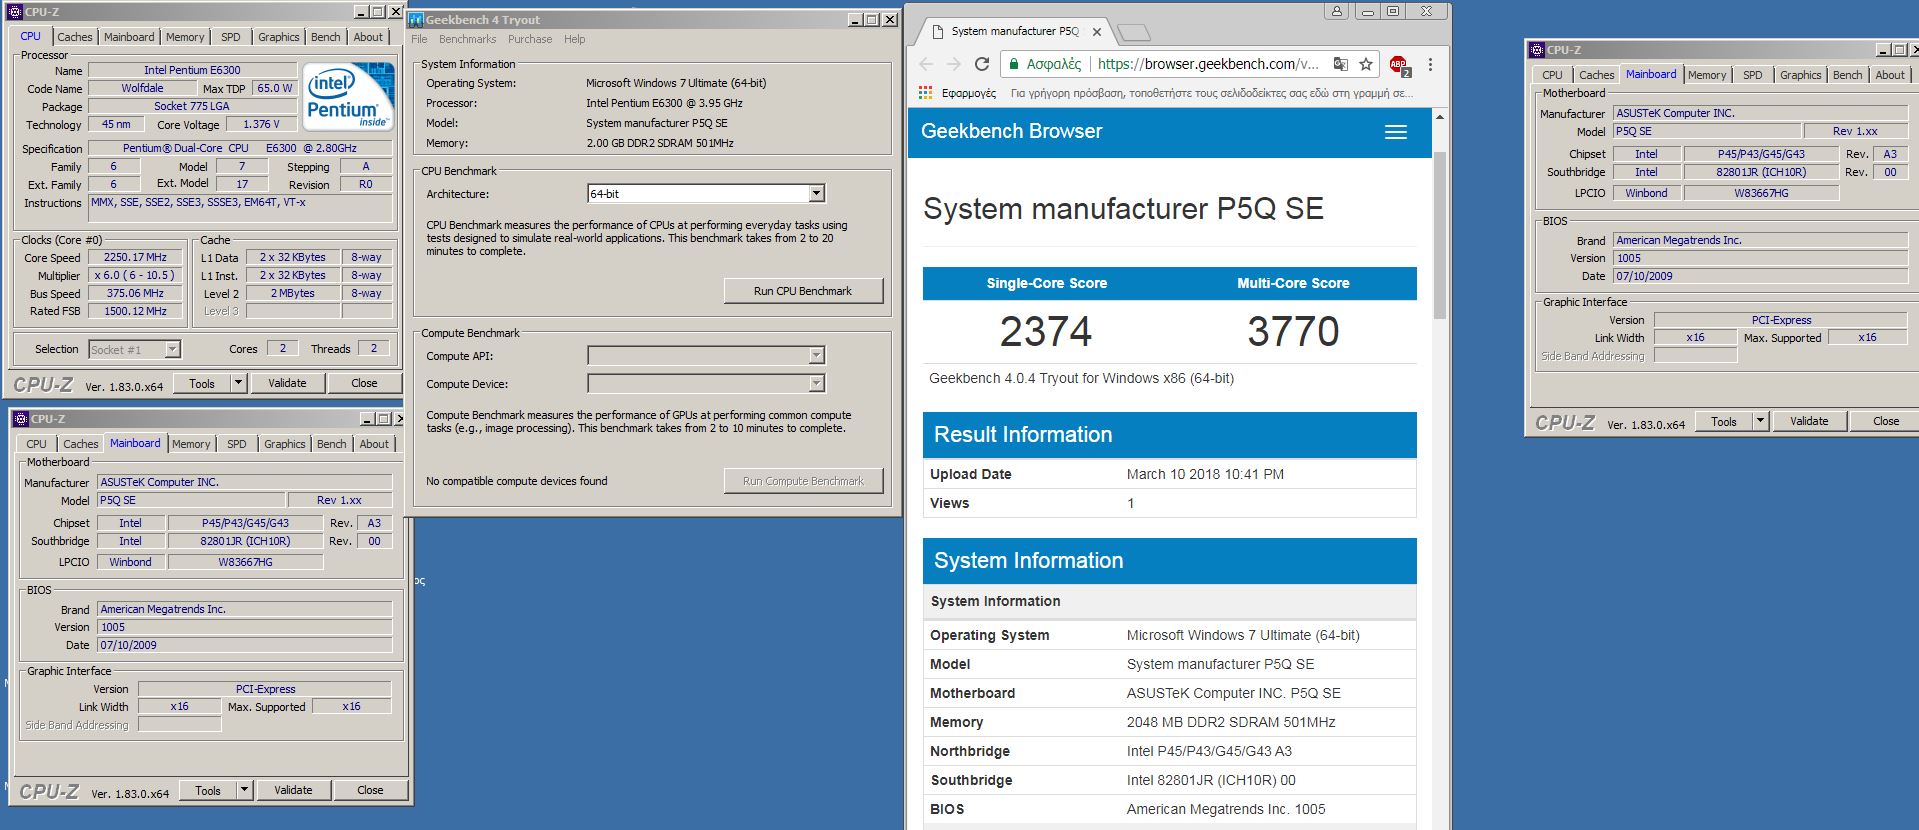Click the Package value Socket 775 LGA
1919x830 pixels.
(192, 106)
